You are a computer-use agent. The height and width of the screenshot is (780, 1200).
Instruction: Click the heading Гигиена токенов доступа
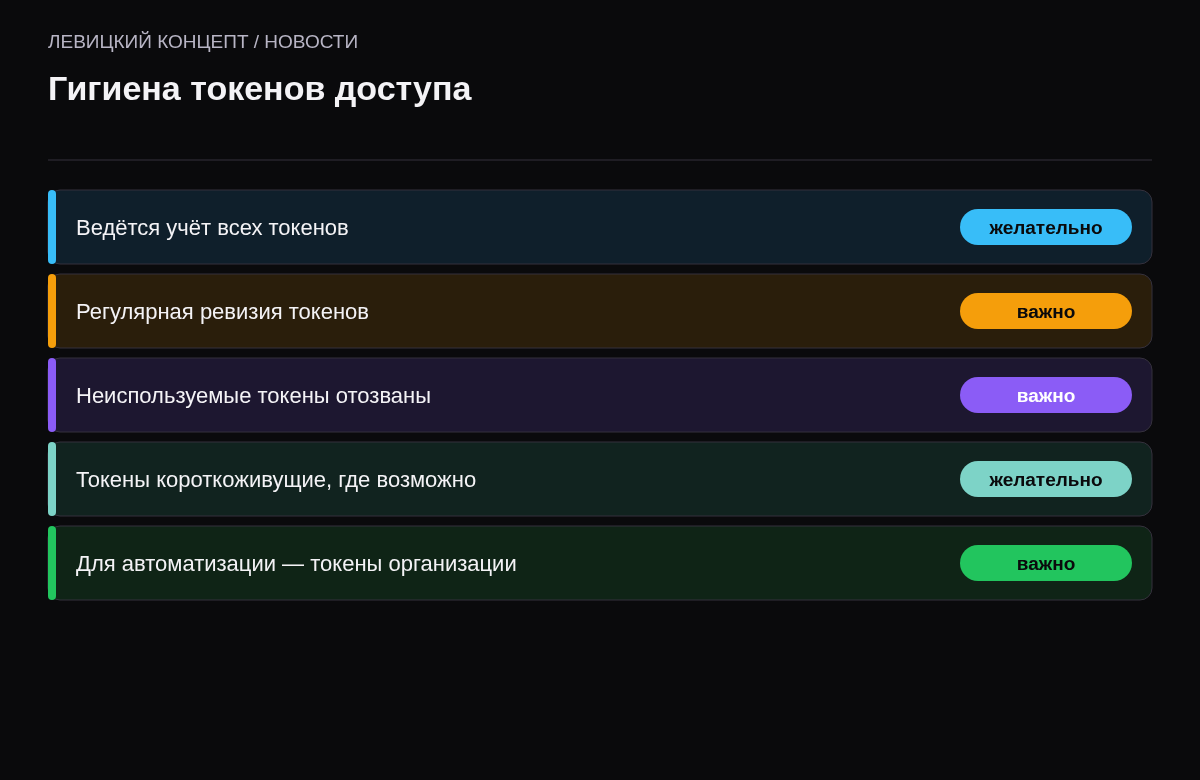260,89
